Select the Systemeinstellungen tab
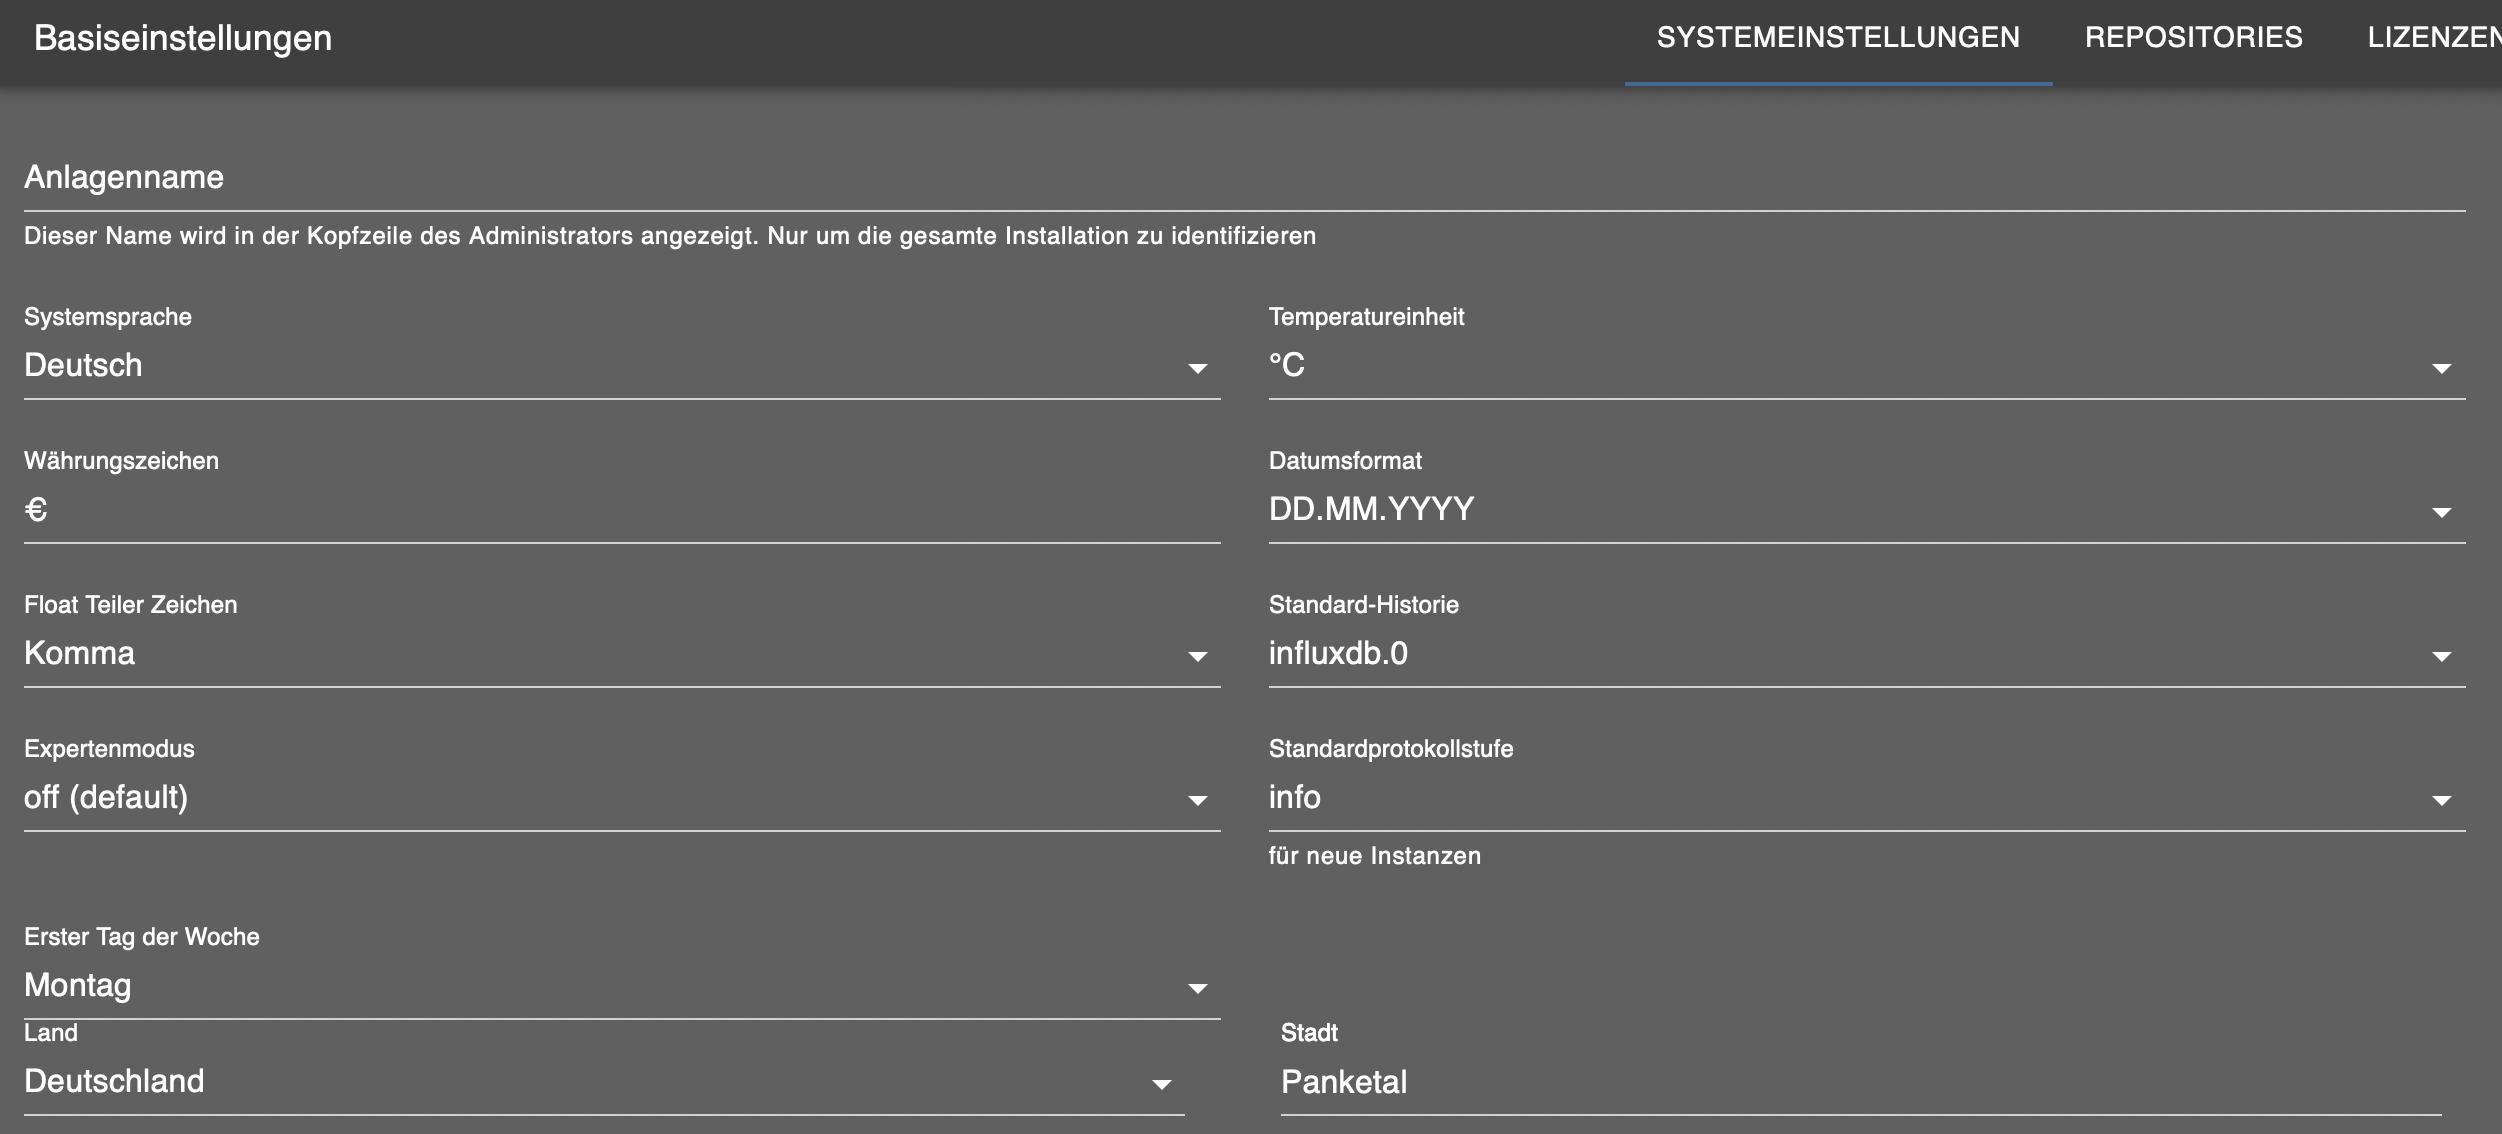2502x1134 pixels. (1838, 38)
